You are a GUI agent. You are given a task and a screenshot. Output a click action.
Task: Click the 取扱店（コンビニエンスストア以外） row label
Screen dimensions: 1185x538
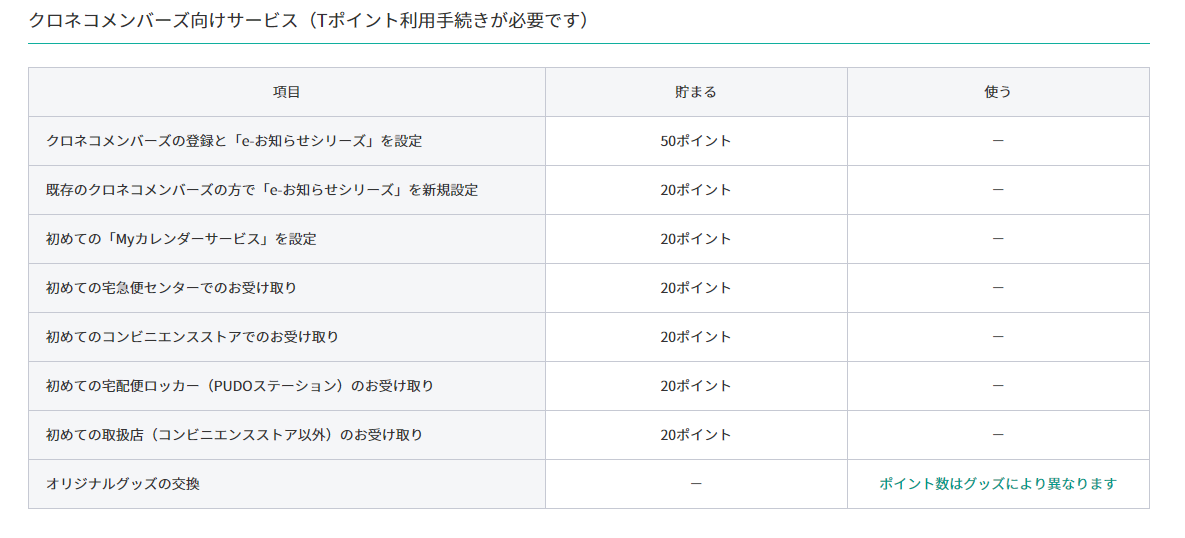(x=234, y=435)
